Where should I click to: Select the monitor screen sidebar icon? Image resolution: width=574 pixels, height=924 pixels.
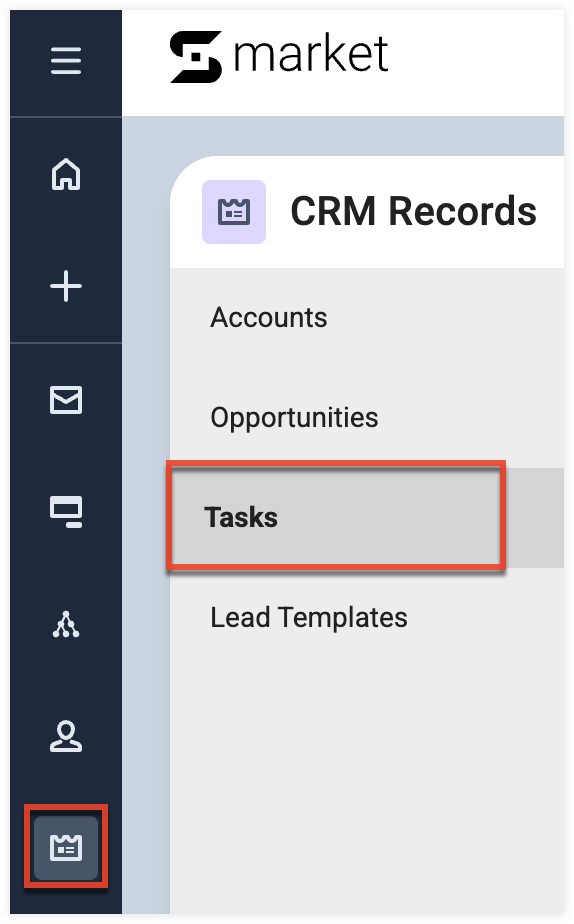[x=65, y=512]
